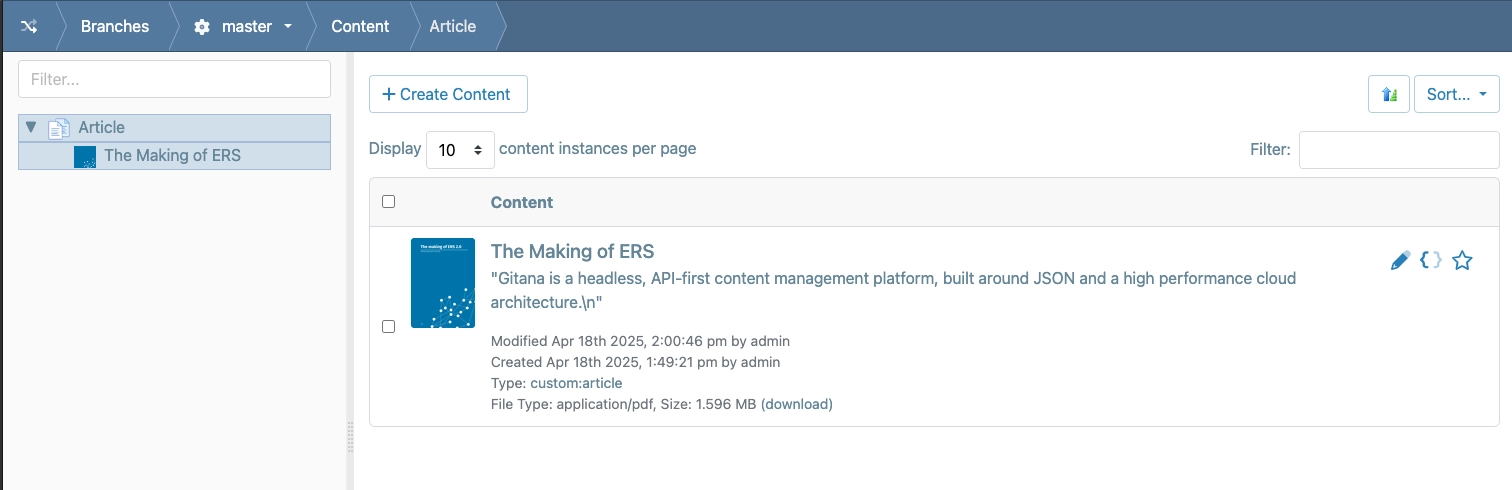Click the sort direction icon button
Screen dimensions: 1512x490
[1388, 94]
